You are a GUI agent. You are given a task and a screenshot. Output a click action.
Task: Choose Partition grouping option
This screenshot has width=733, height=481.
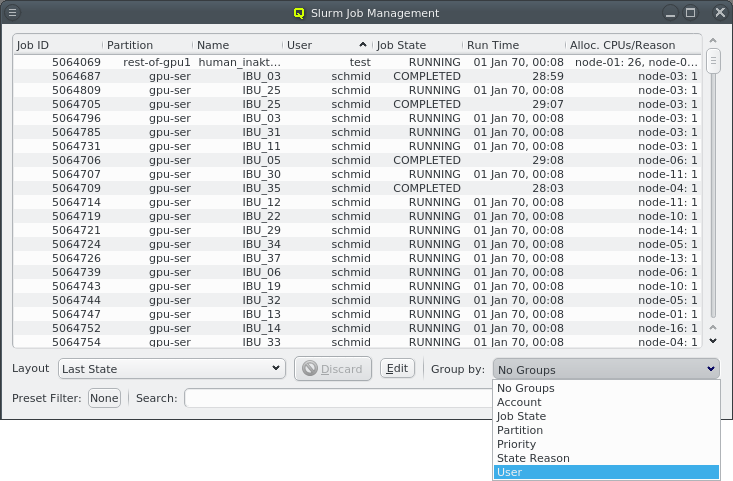coord(606,431)
